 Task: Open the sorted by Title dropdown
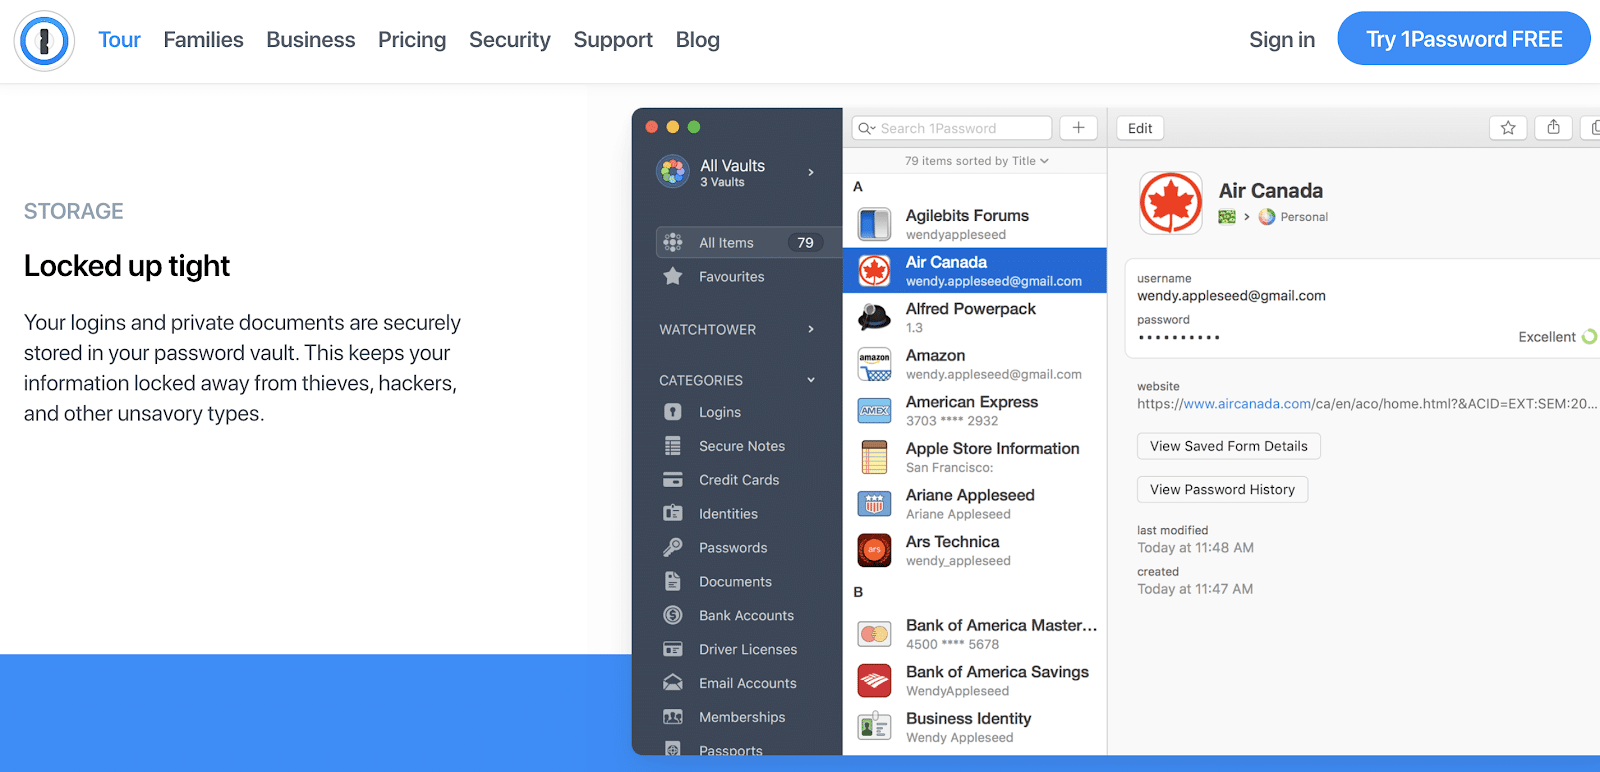tap(976, 161)
